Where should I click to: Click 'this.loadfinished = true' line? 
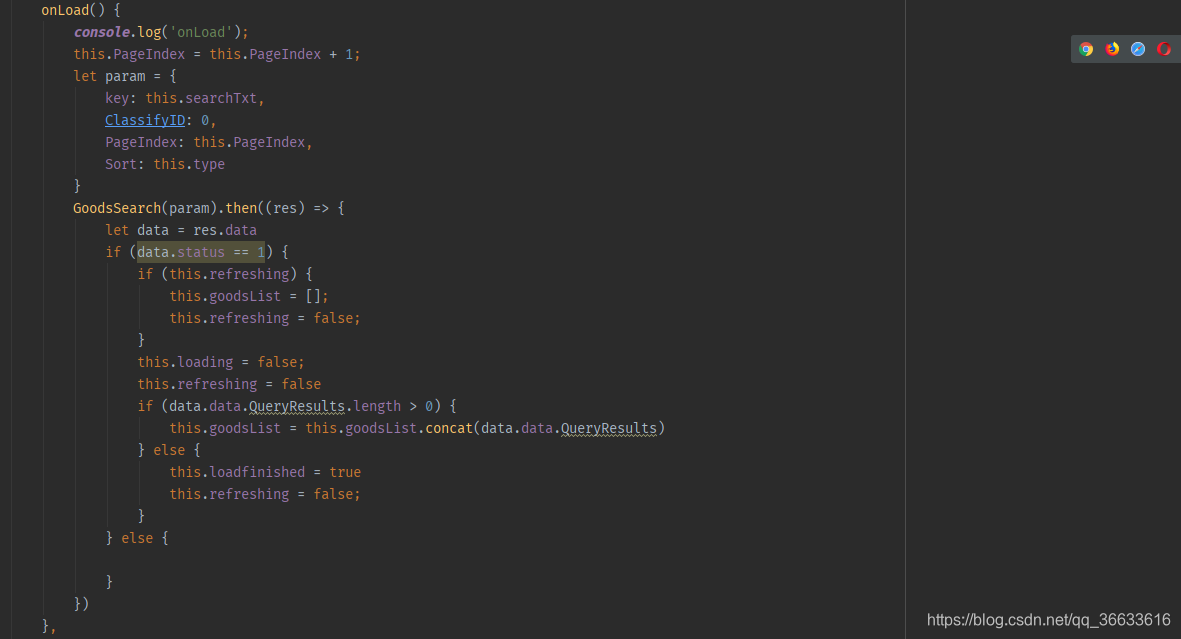click(265, 472)
